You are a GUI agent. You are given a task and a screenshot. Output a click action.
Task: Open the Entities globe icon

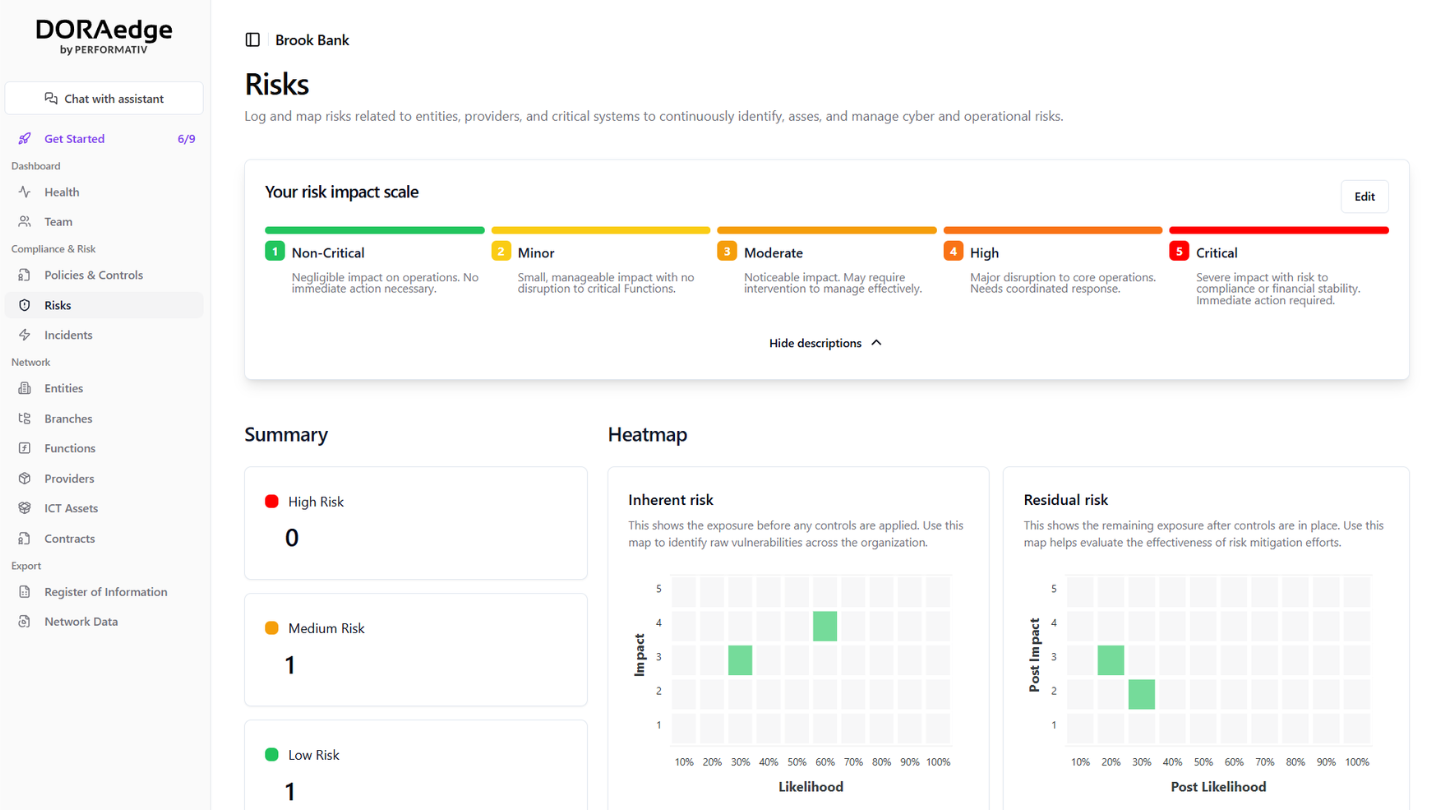pyautogui.click(x=24, y=388)
